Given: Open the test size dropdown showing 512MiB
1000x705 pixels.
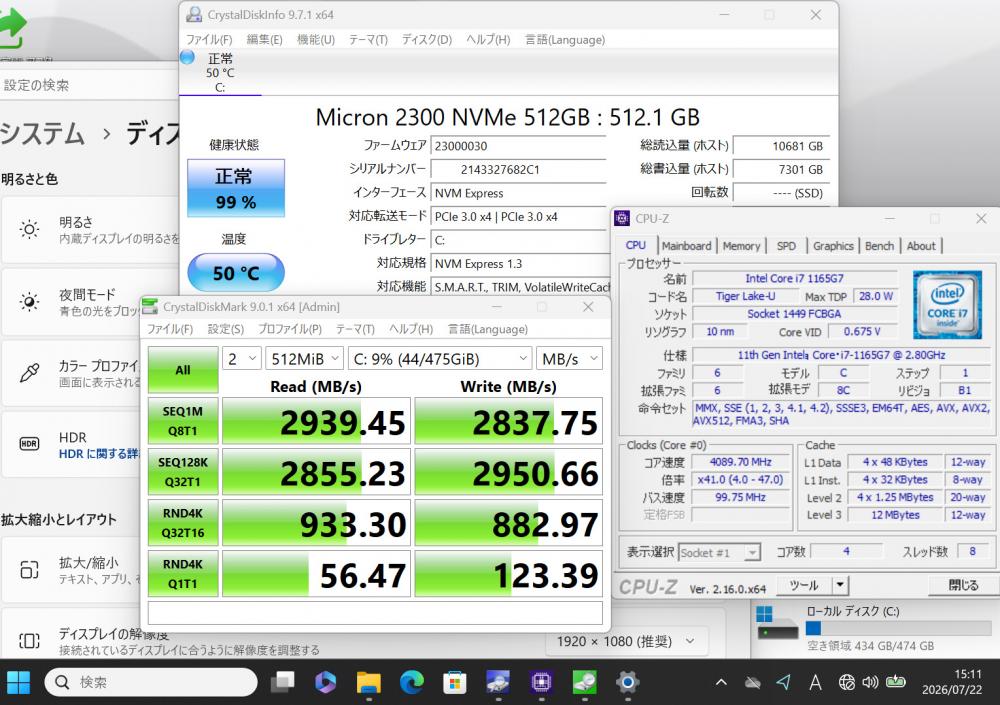Looking at the screenshot, I should point(305,359).
